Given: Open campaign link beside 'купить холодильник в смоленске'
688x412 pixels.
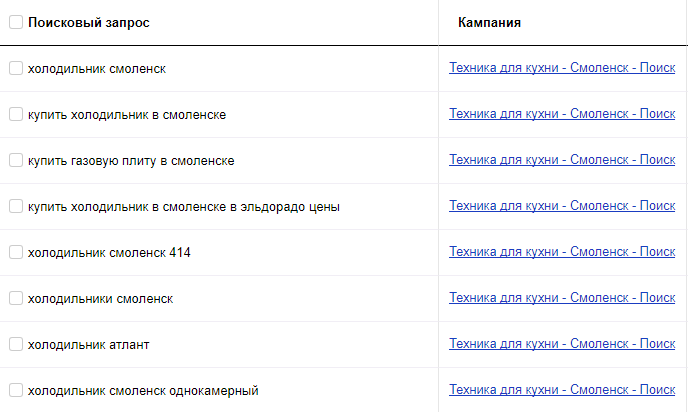Looking at the screenshot, I should [562, 114].
